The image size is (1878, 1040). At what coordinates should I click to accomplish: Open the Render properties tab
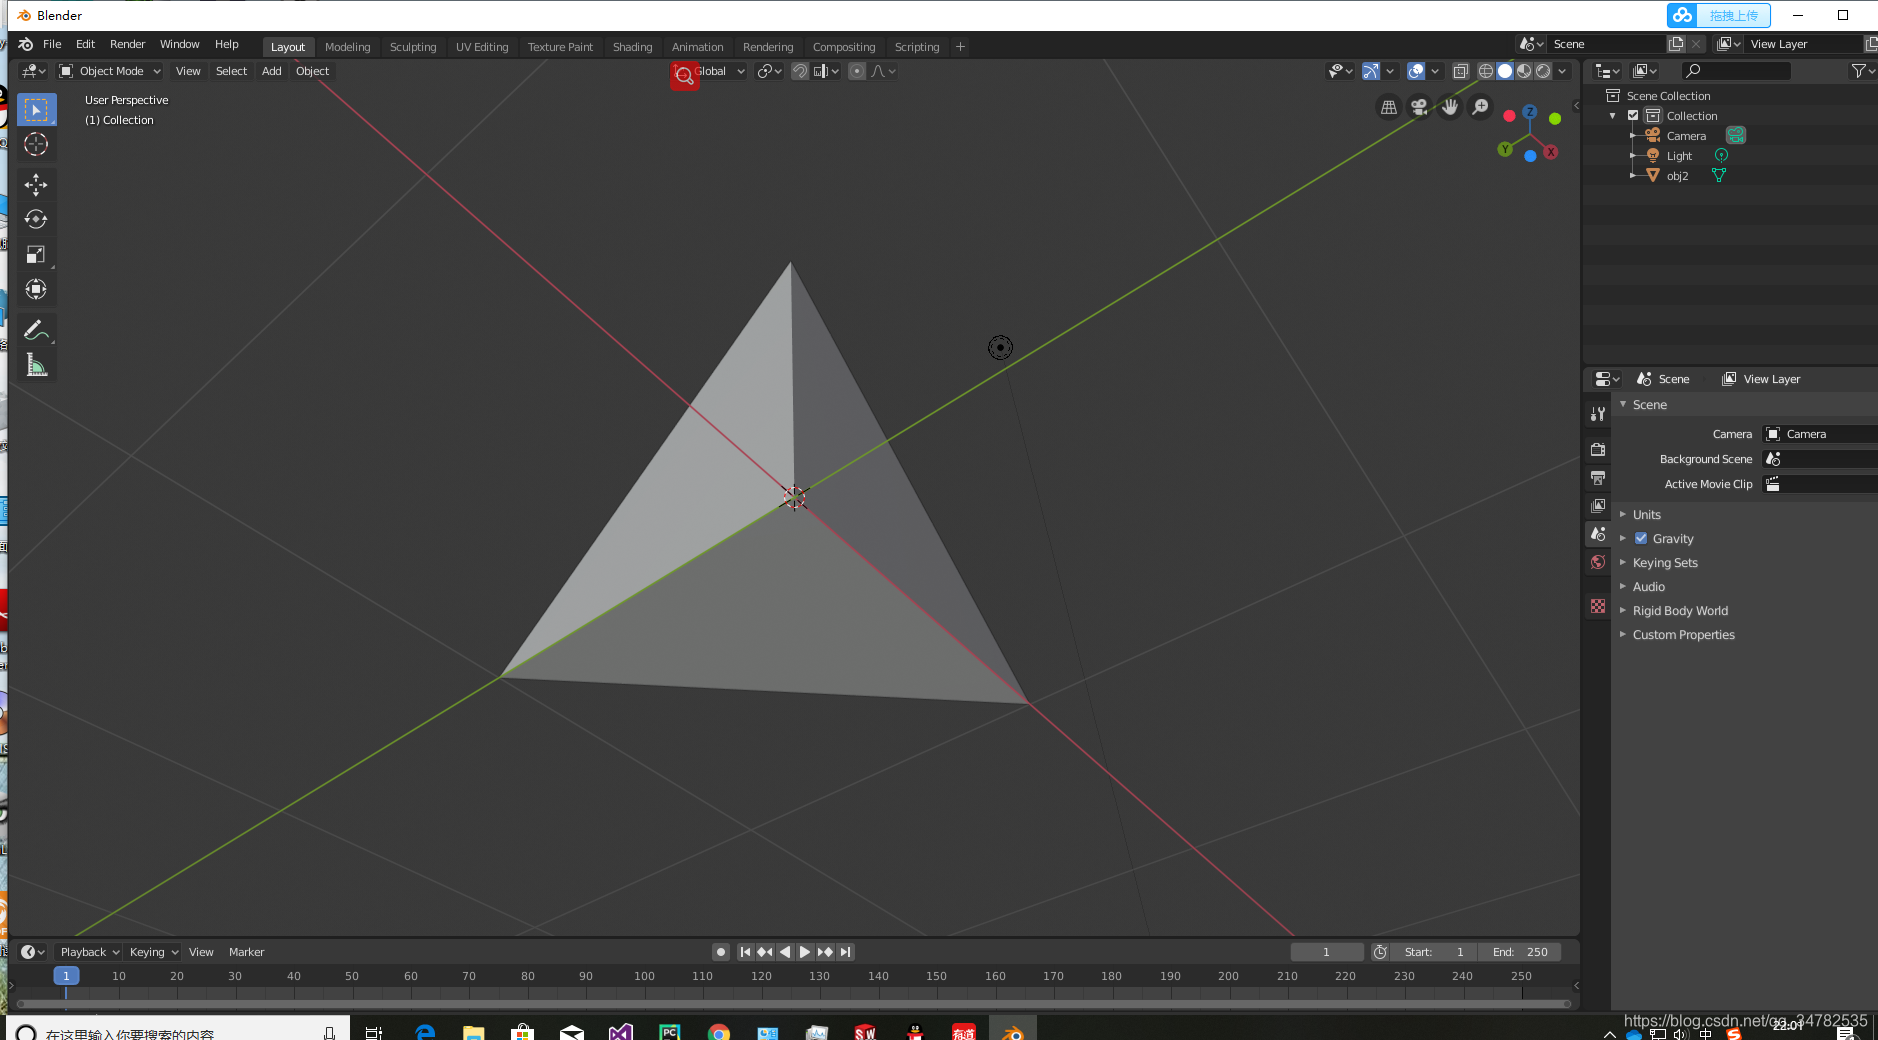1598,449
